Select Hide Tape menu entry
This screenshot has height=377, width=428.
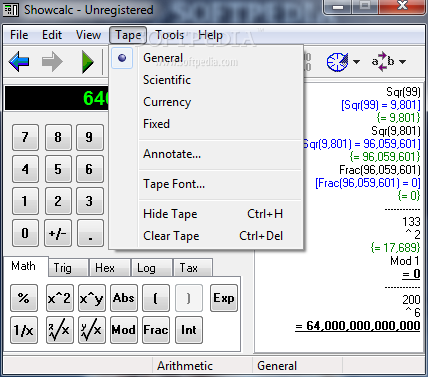206,214
